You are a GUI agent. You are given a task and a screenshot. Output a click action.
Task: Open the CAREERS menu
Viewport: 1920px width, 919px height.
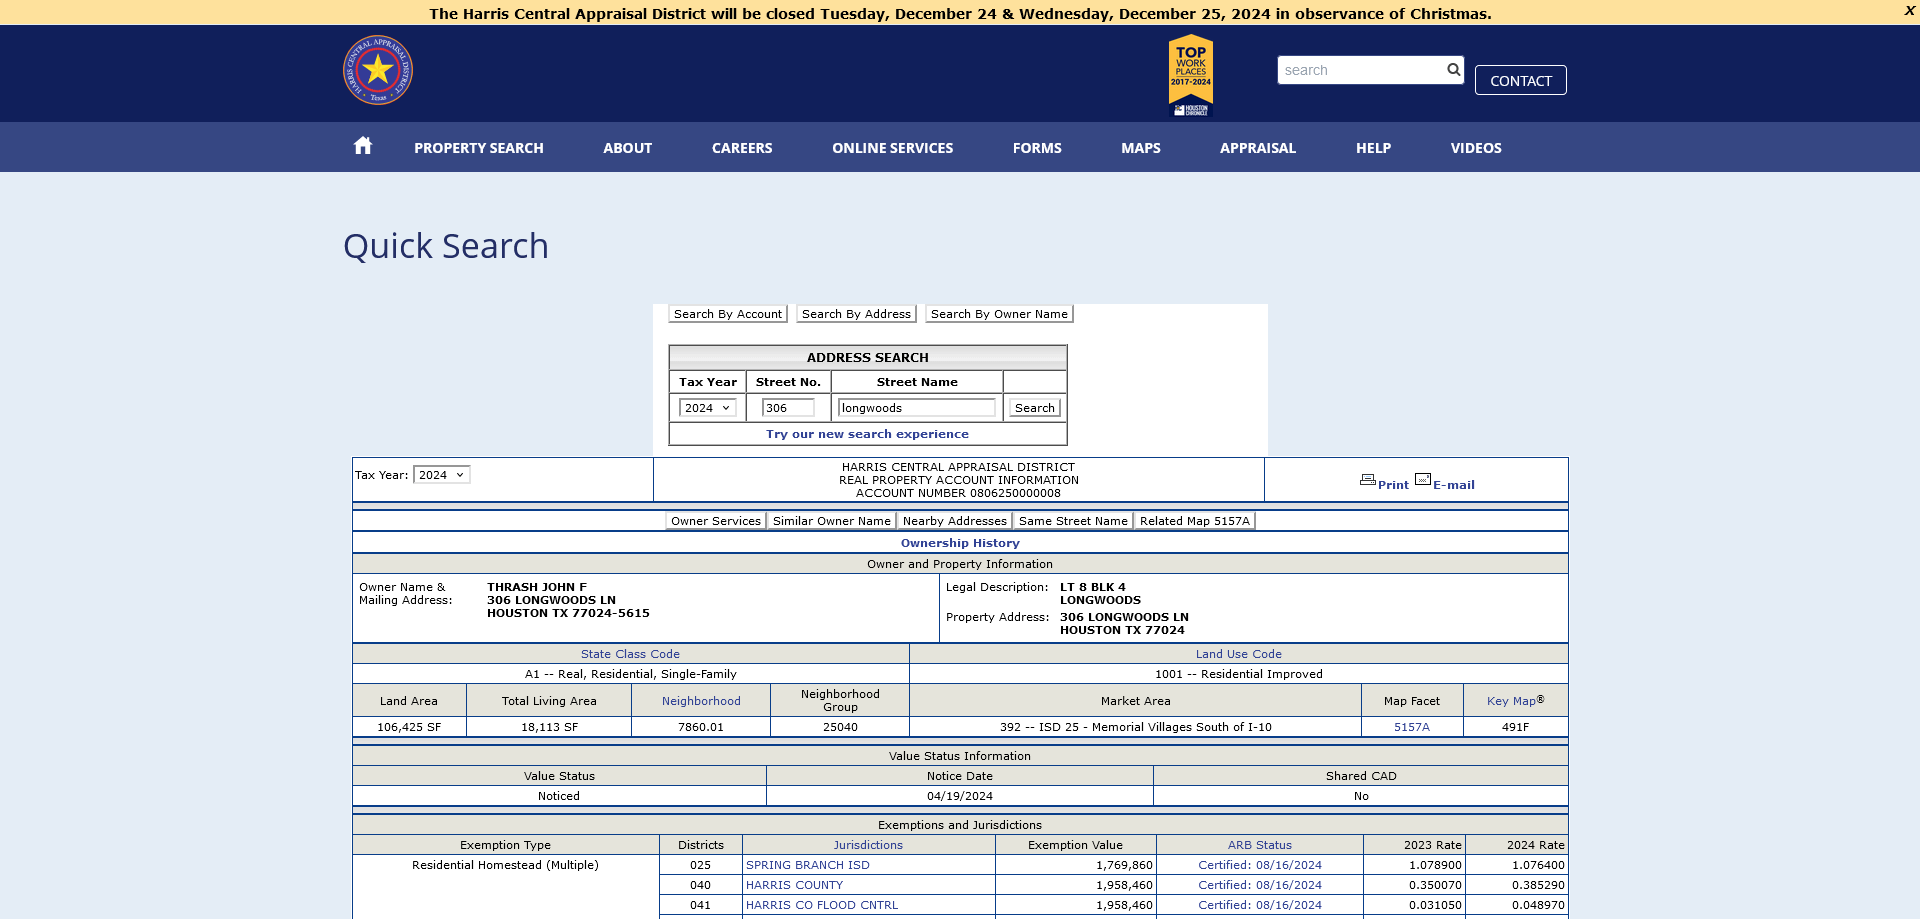click(742, 148)
